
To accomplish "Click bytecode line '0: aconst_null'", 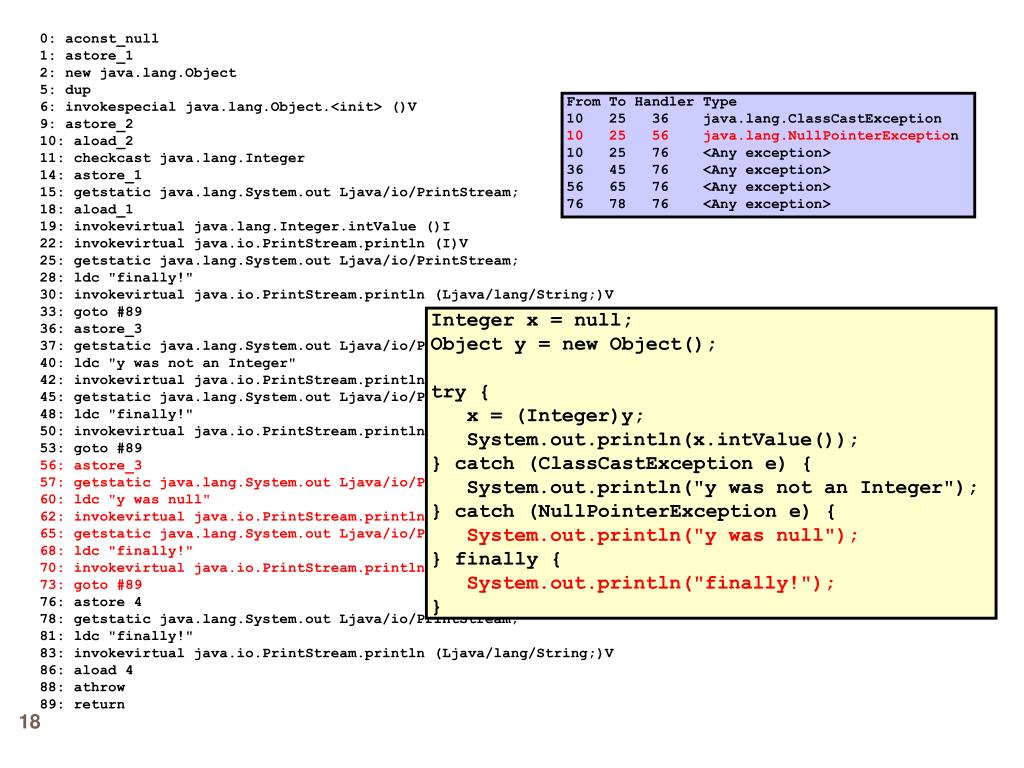I will [99, 39].
